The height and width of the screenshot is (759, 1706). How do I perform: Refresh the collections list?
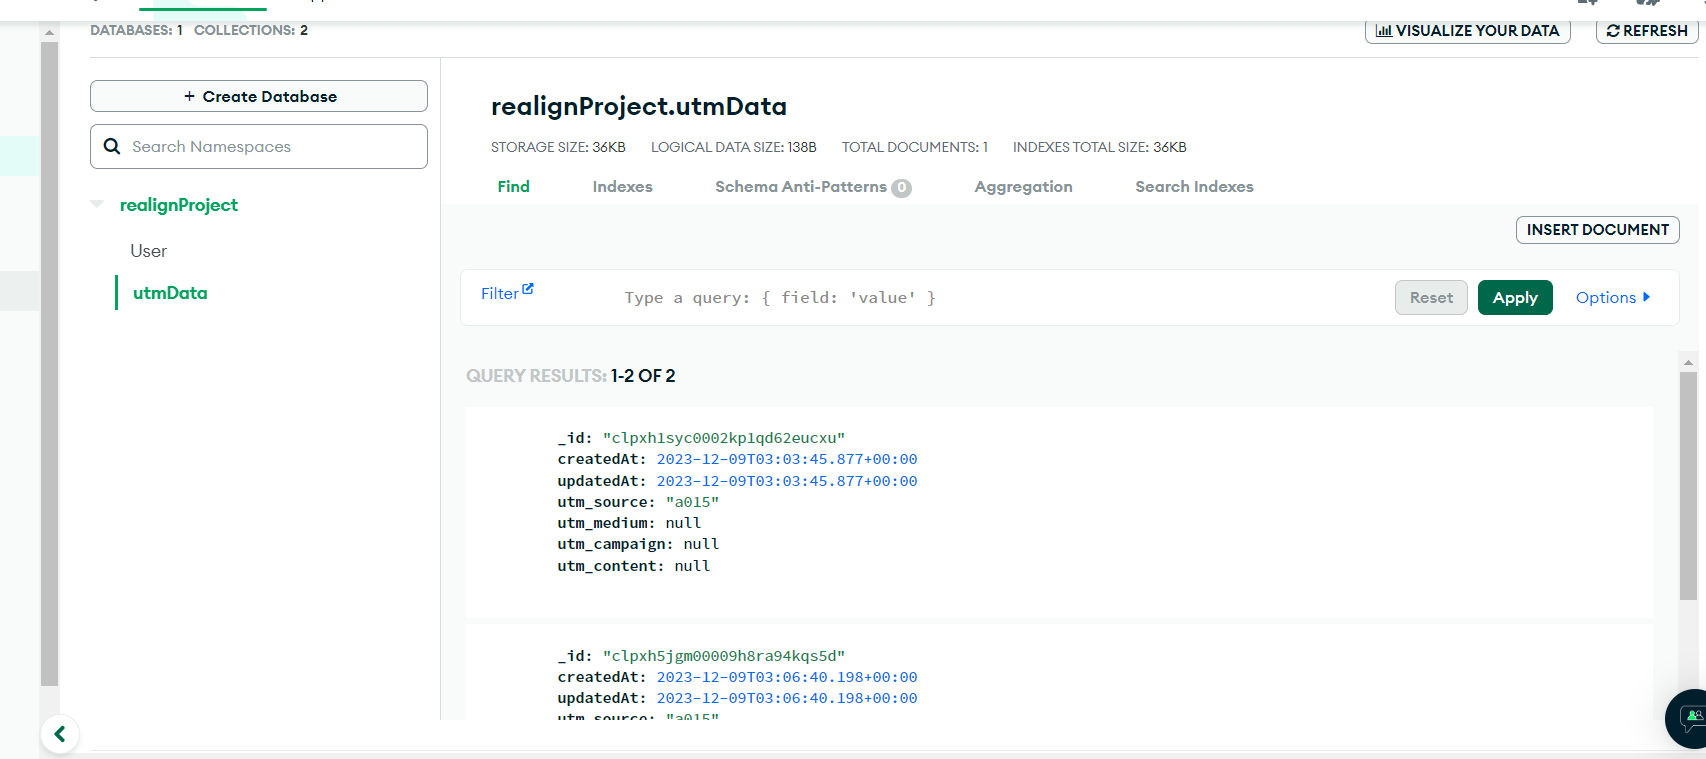coord(1647,31)
